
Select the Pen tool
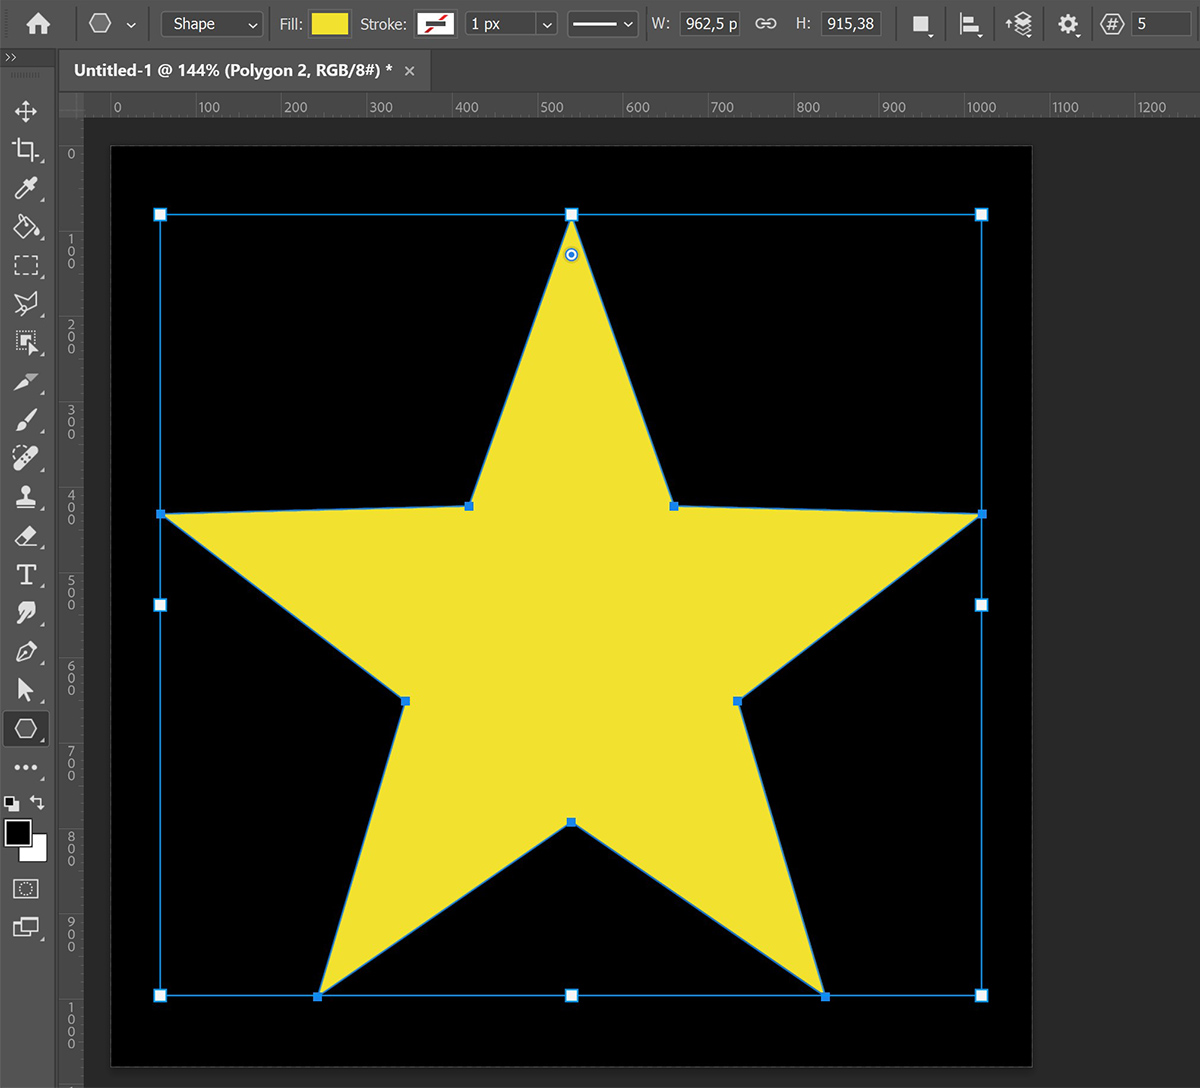click(25, 652)
